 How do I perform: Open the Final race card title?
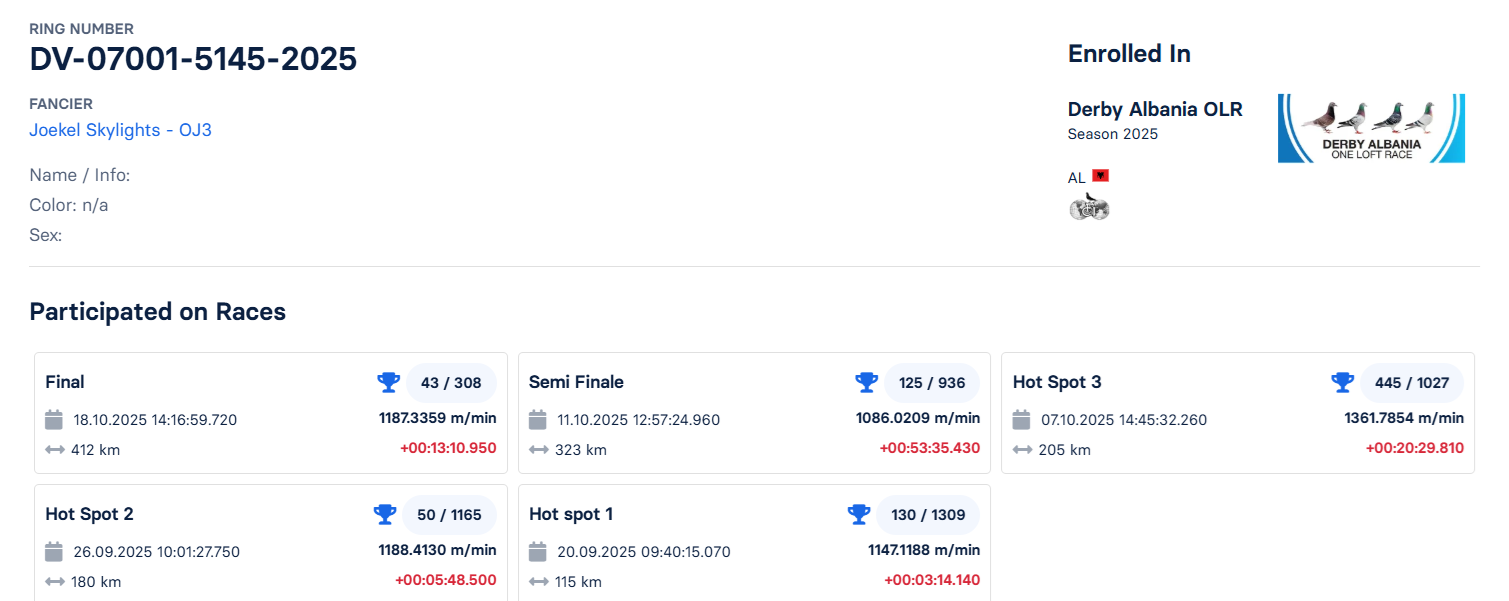[x=65, y=382]
